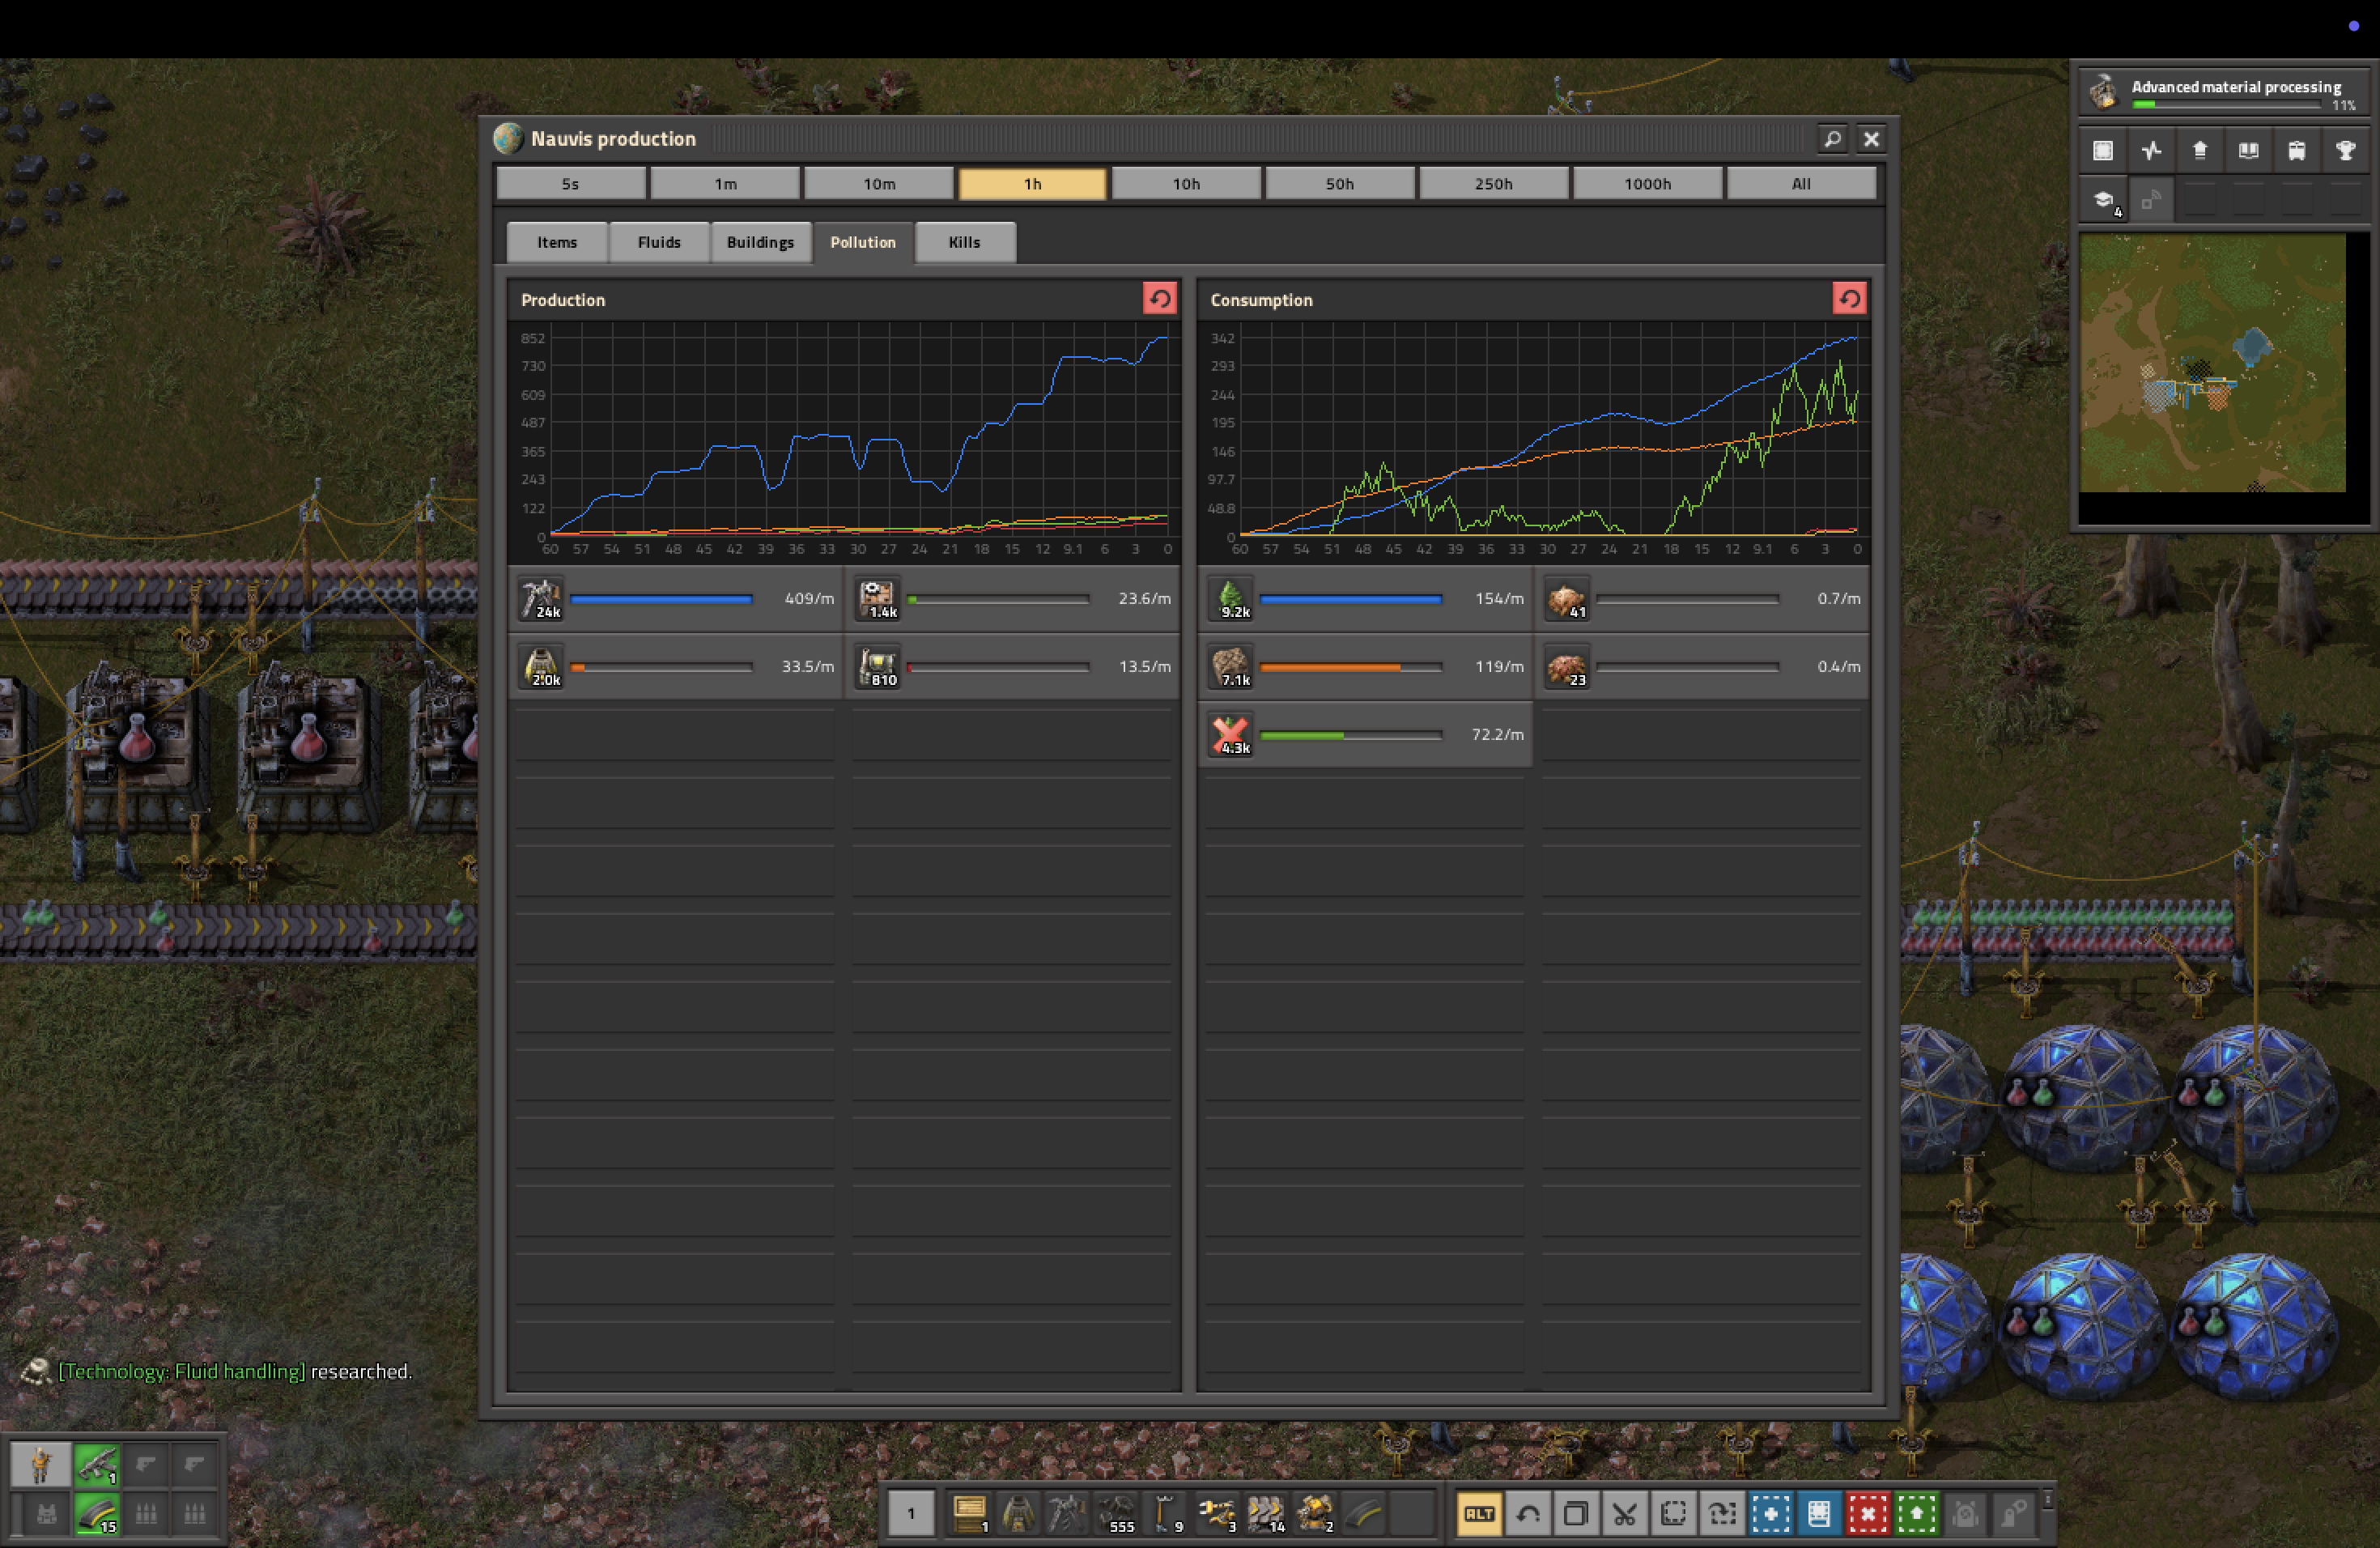The image size is (2380, 1548).
Task: Select the 10h time range
Action: pos(1186,184)
